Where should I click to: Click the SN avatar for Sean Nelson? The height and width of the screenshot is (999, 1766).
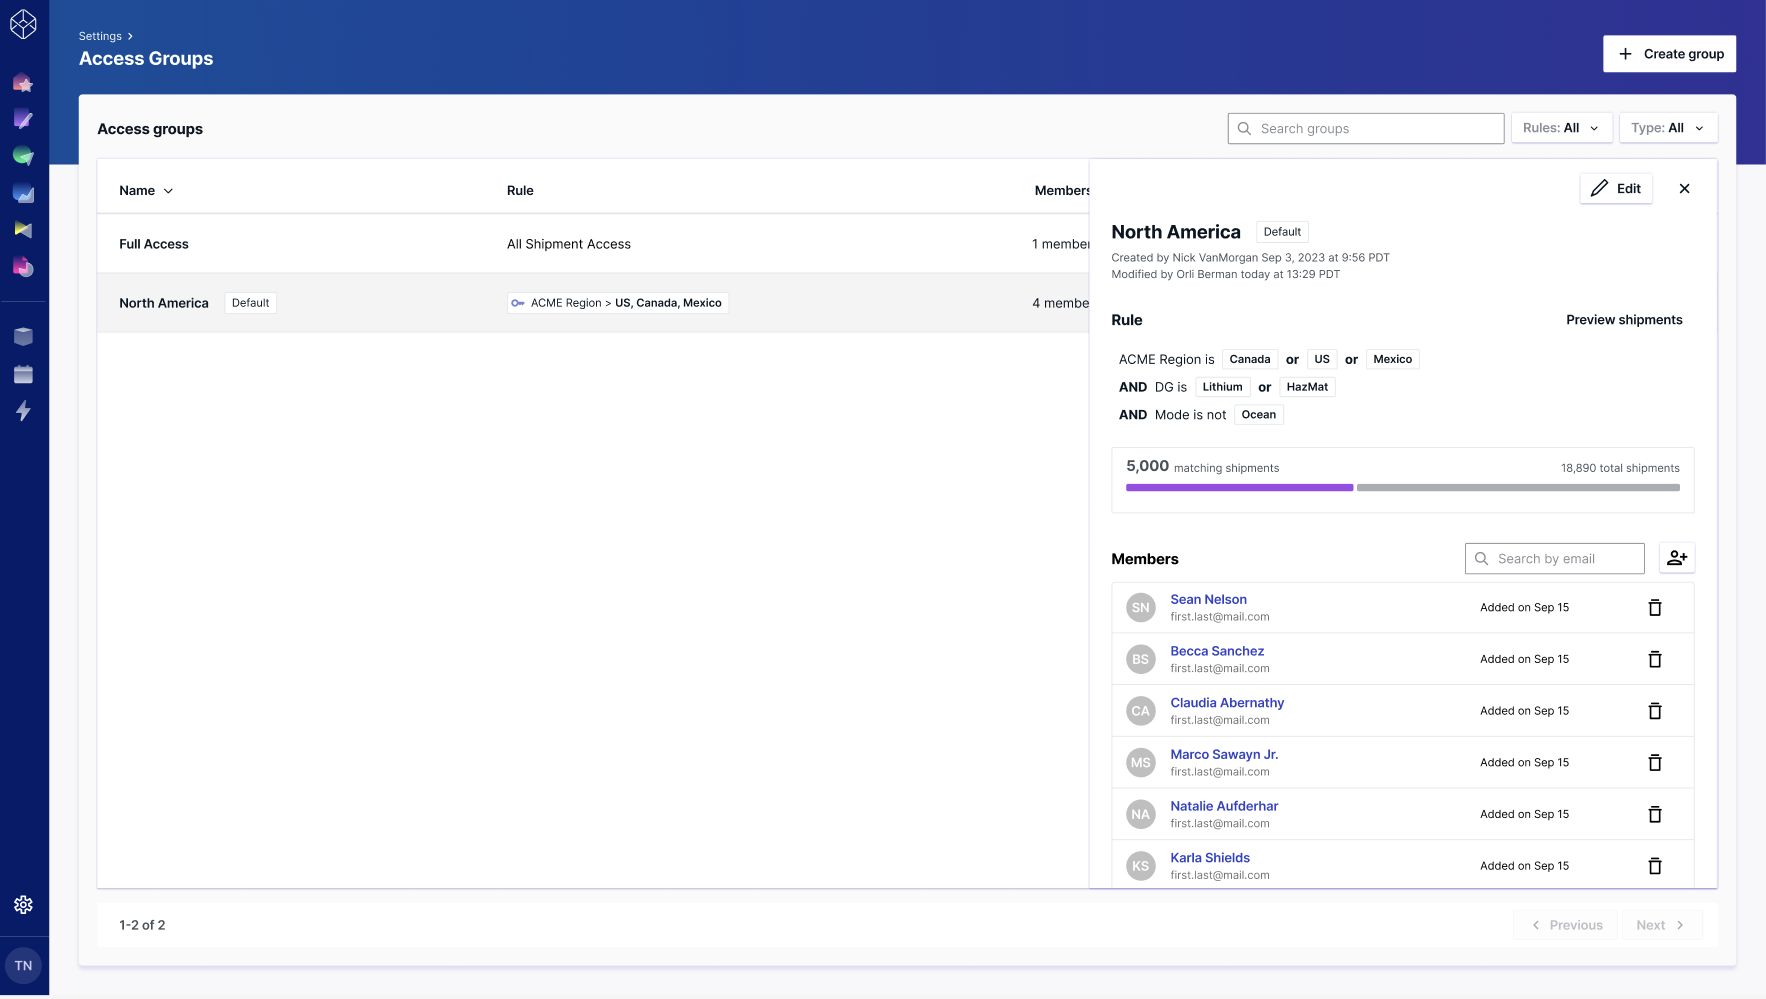tap(1141, 608)
